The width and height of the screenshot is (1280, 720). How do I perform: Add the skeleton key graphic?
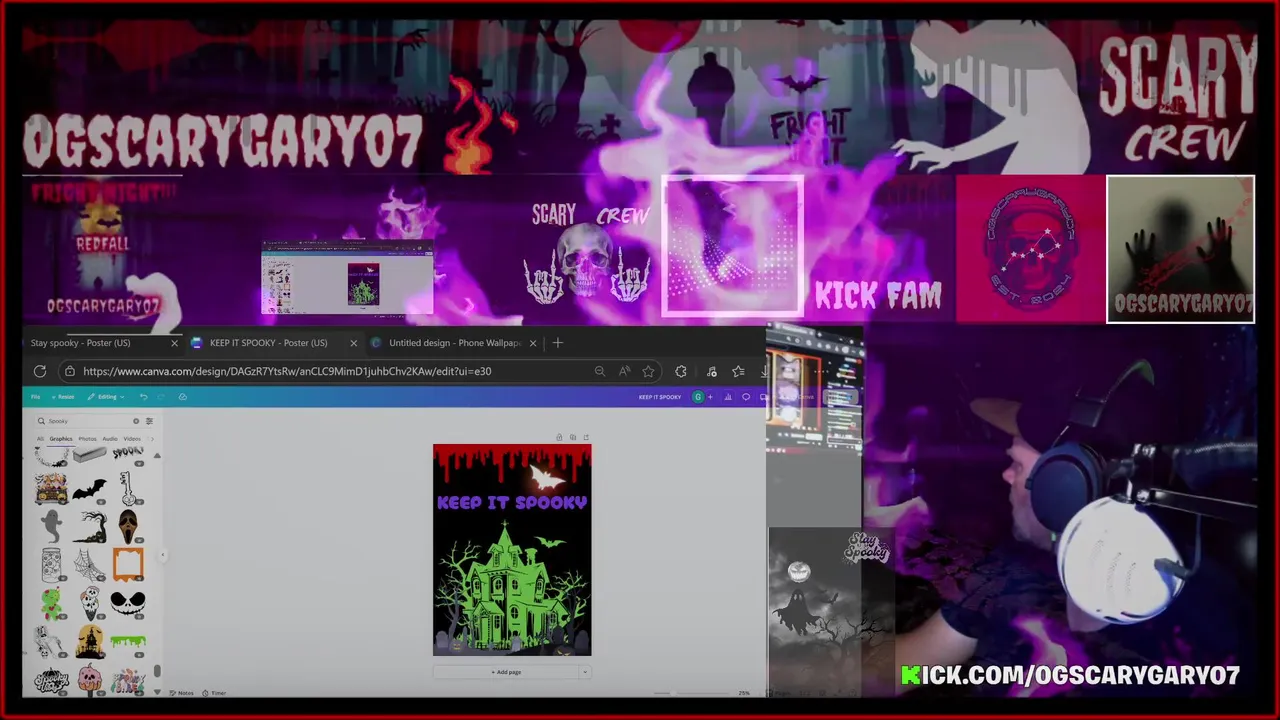click(128, 488)
